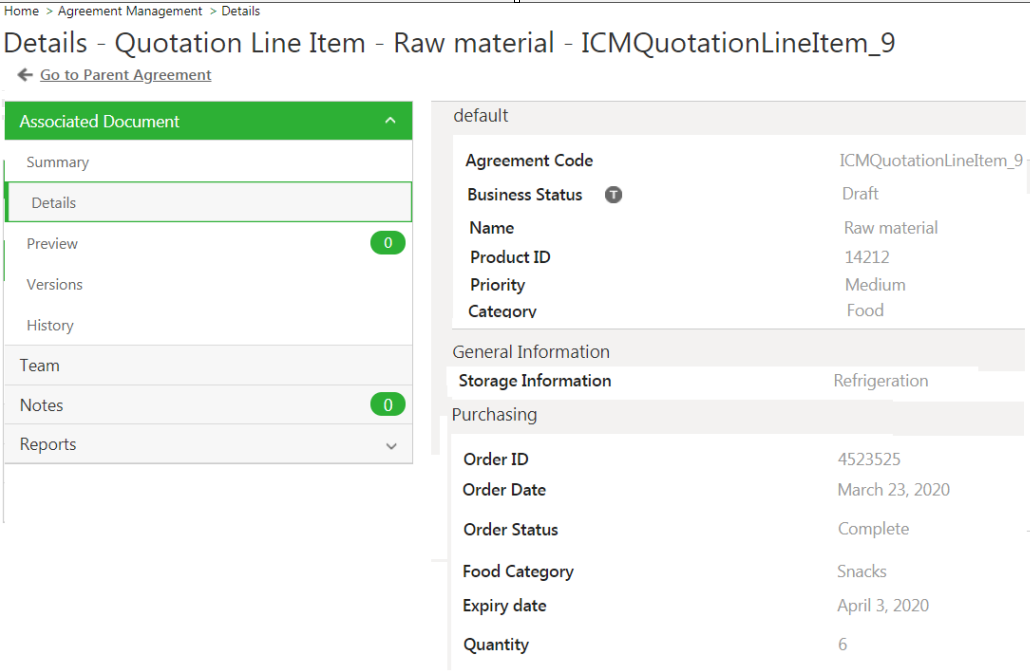Image resolution: width=1030 pixels, height=671 pixels.
Task: Click the Agreement Code value
Action: (x=930, y=160)
